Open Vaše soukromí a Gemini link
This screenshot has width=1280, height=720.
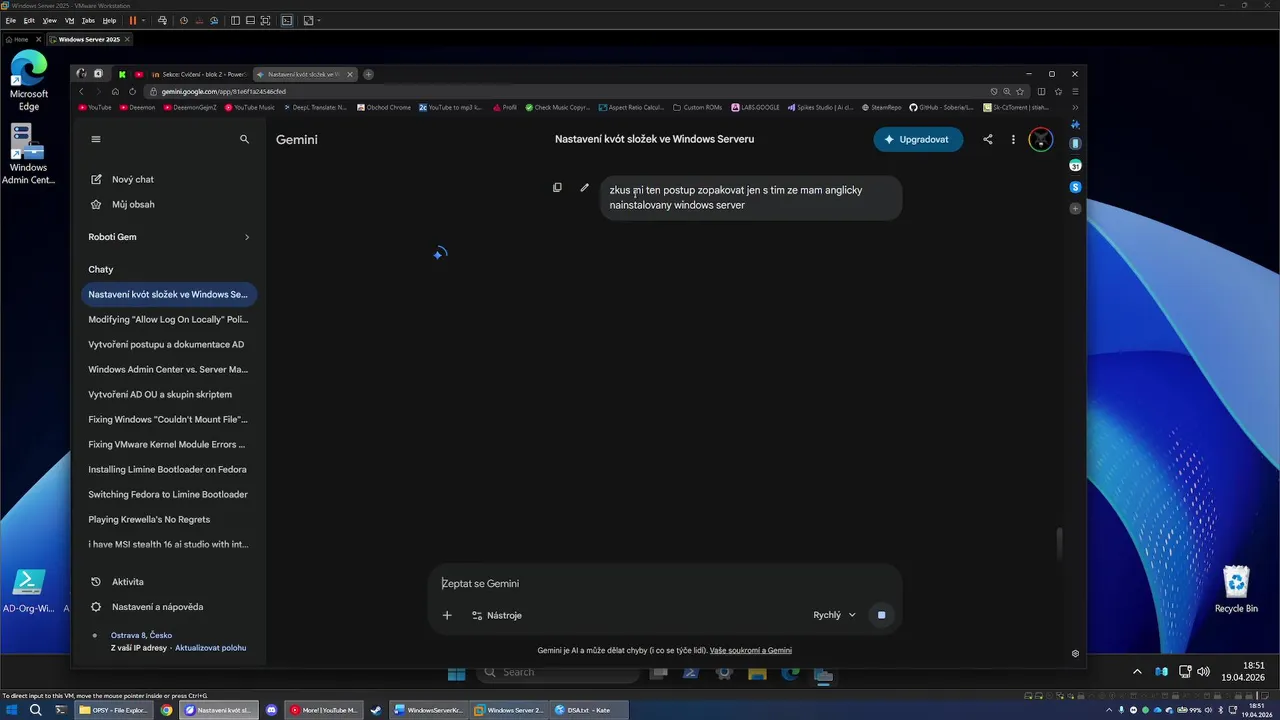tap(751, 650)
